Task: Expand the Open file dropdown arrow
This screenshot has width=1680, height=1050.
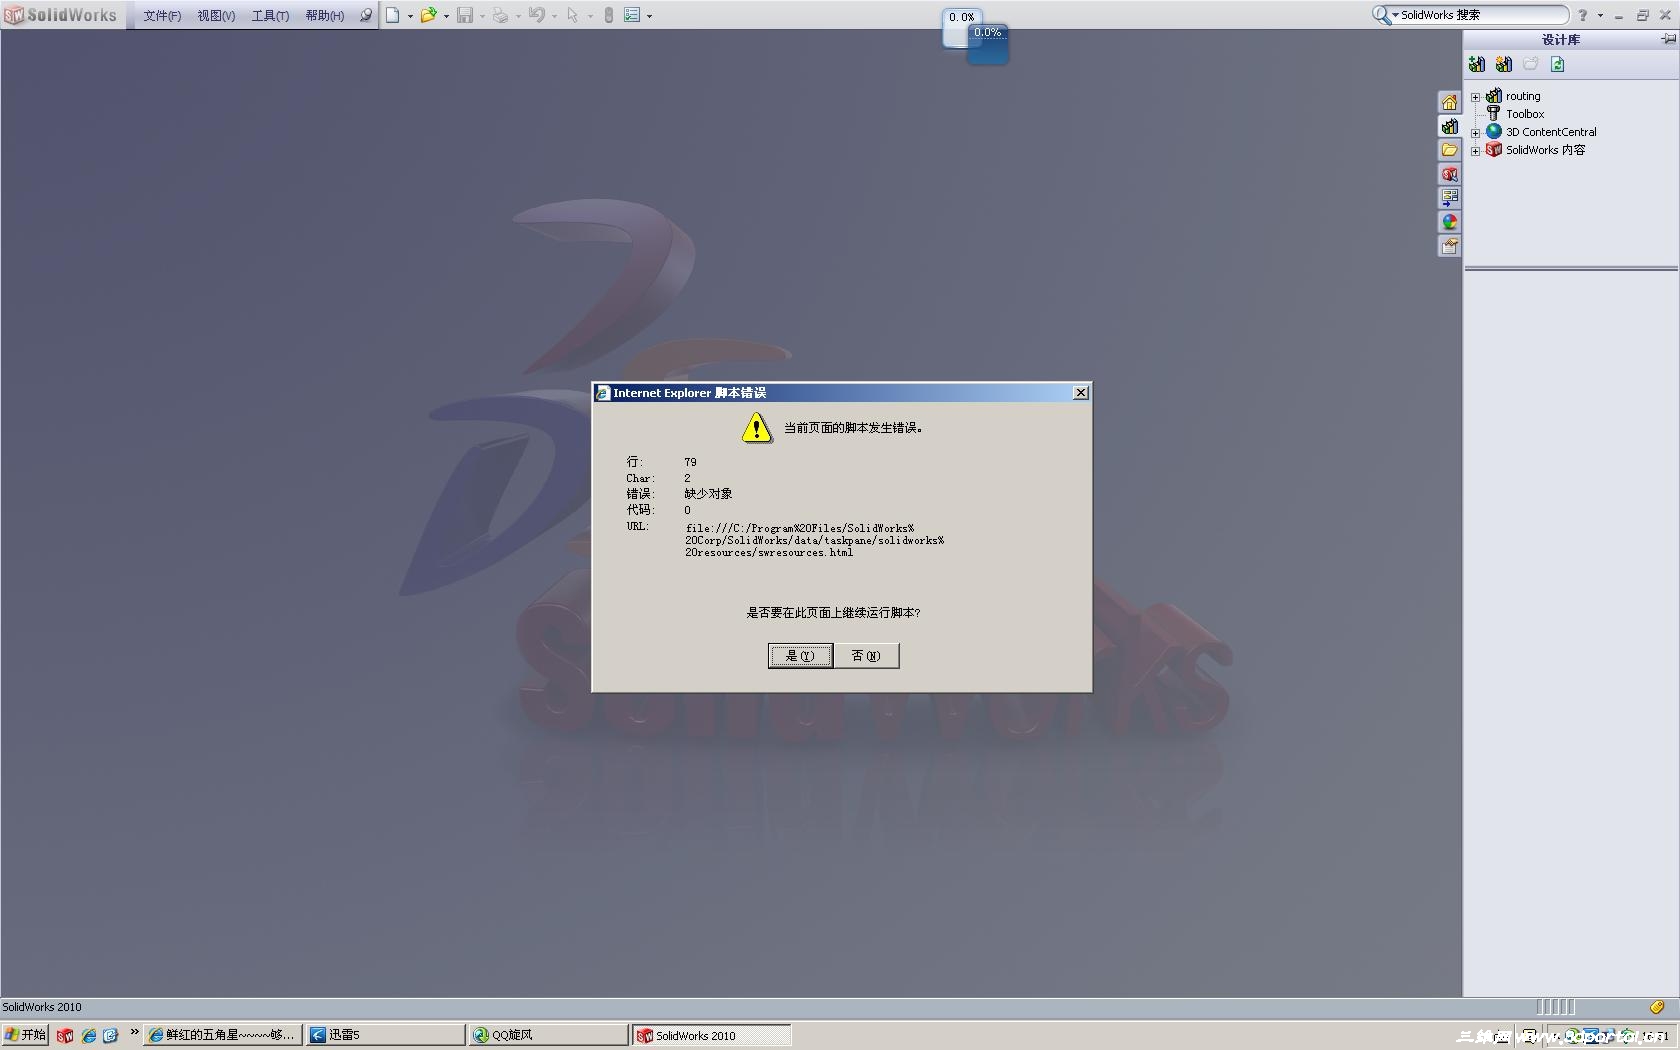Action: tap(446, 16)
